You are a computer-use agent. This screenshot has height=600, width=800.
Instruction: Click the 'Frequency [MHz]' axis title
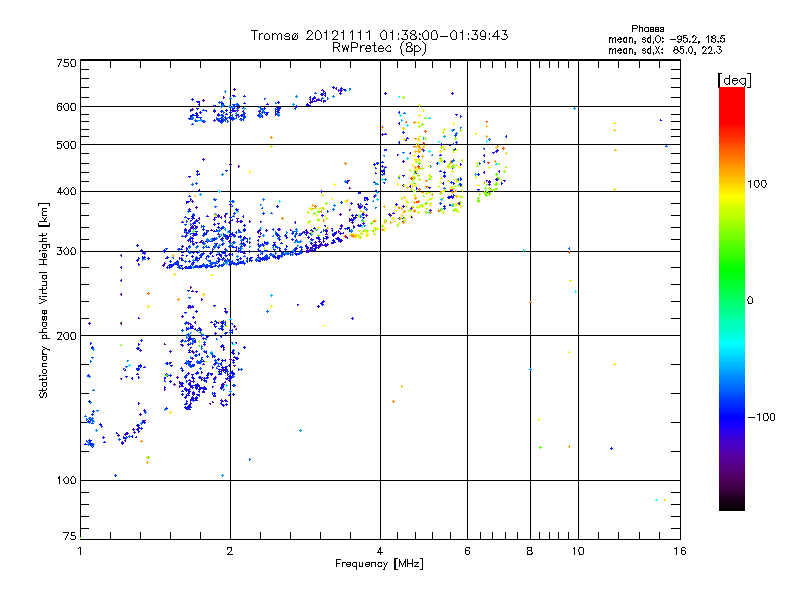(380, 564)
